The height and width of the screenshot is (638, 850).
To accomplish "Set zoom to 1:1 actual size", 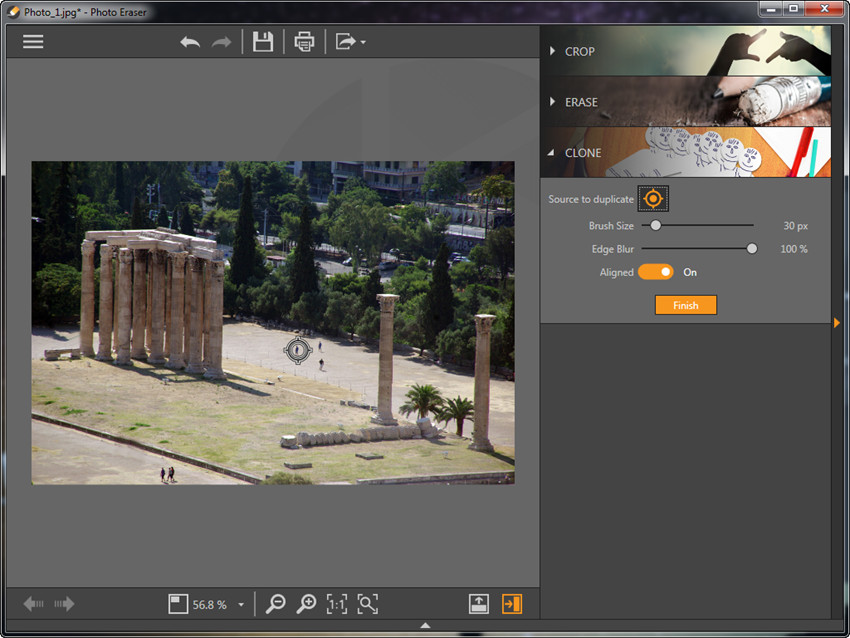I will [337, 604].
